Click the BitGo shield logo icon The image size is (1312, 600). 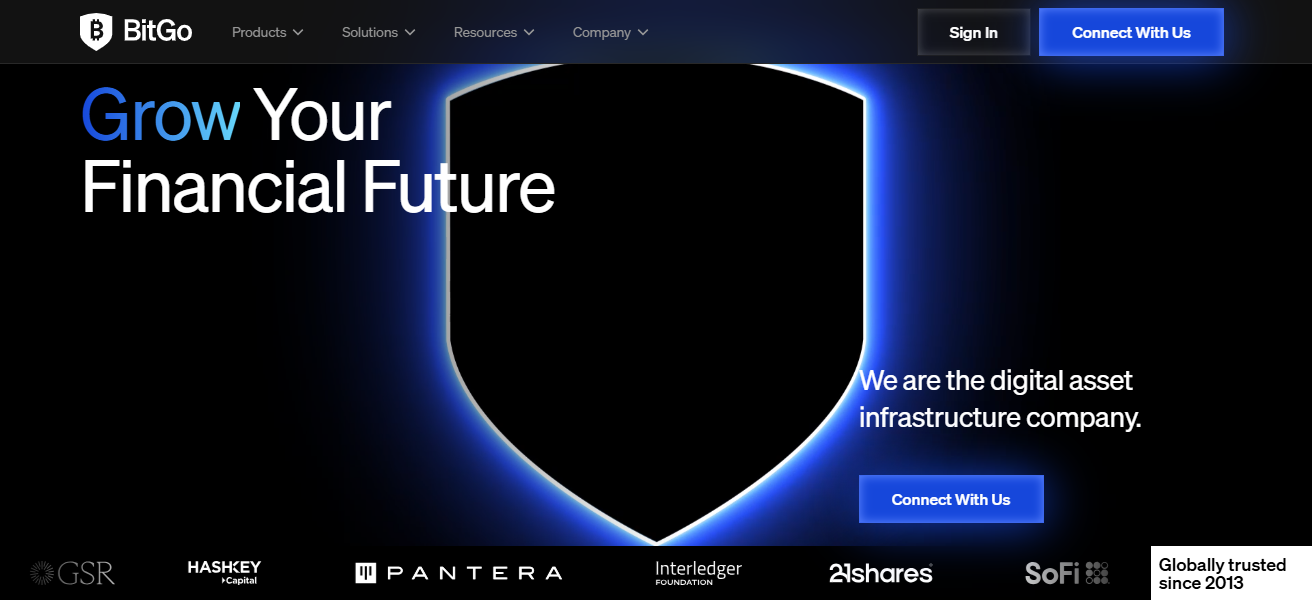[96, 32]
